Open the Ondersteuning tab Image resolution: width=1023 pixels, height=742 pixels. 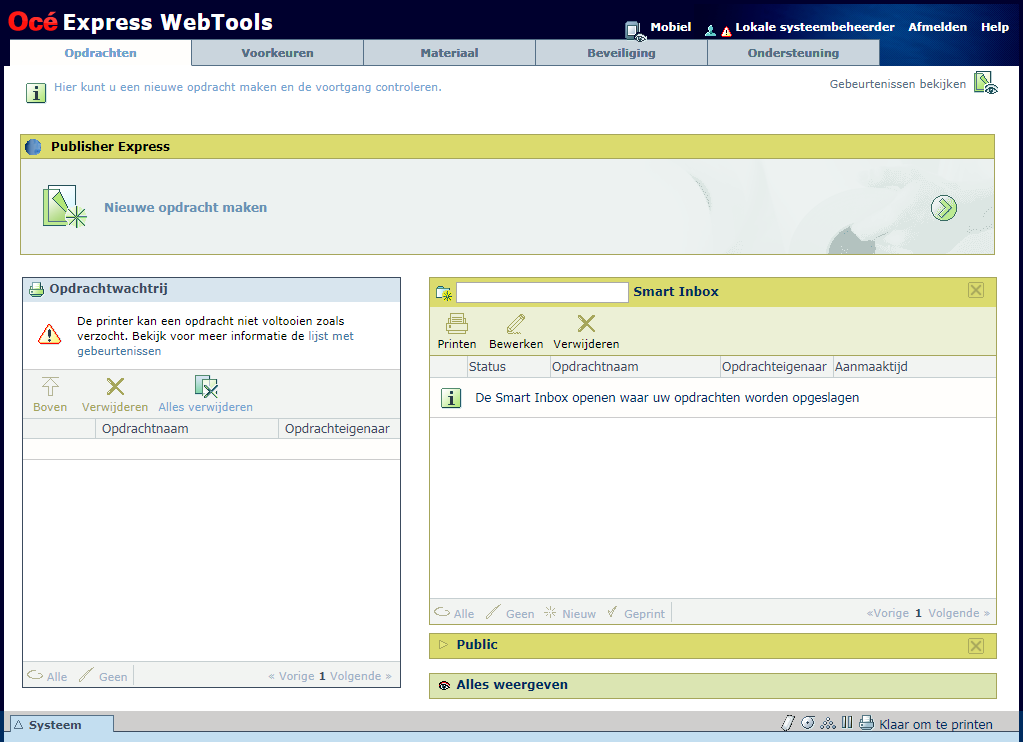pos(793,53)
